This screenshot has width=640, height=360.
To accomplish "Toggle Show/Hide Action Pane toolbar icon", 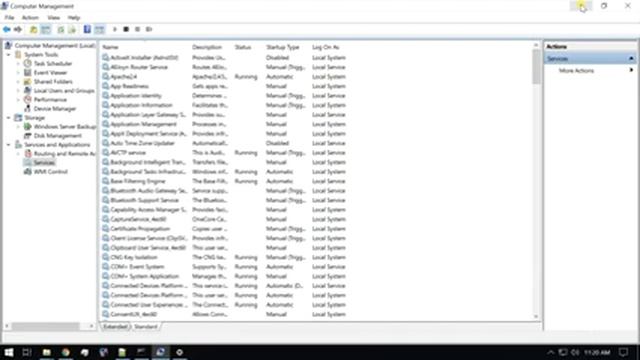I will tap(99, 29).
